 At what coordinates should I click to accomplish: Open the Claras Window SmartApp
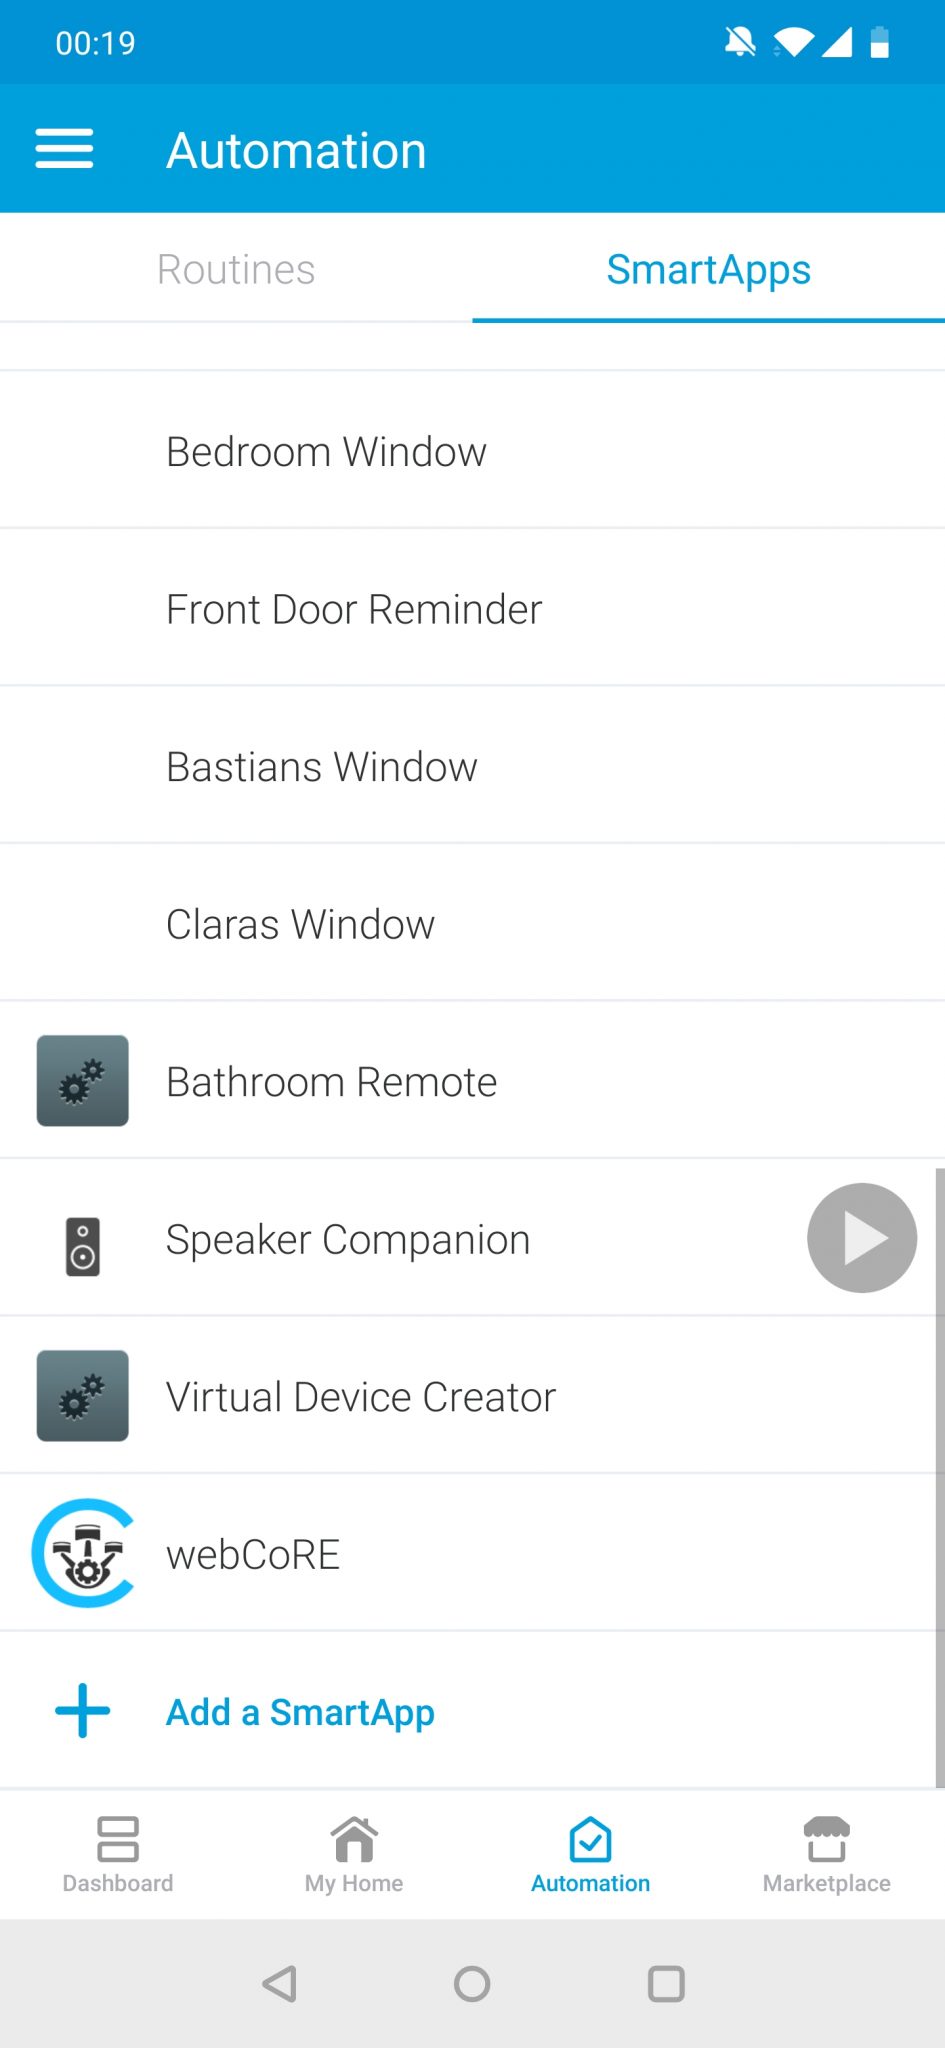click(300, 924)
